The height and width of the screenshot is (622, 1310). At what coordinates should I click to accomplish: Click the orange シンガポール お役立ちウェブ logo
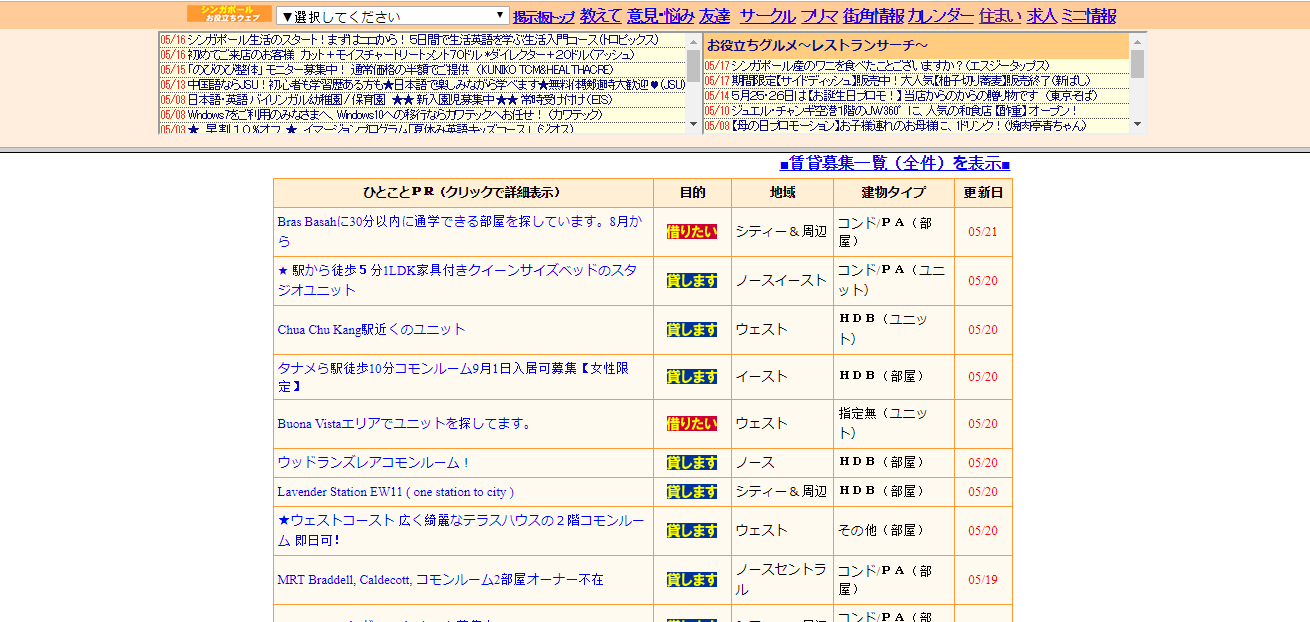[229, 14]
